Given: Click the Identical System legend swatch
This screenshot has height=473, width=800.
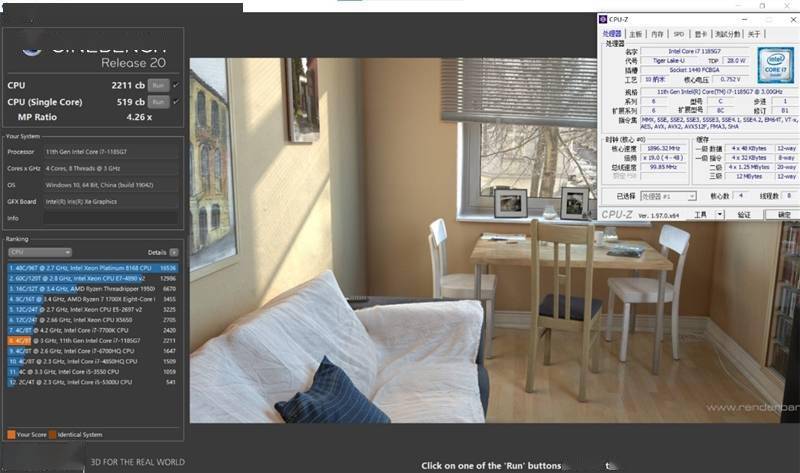Looking at the screenshot, I should [x=53, y=435].
